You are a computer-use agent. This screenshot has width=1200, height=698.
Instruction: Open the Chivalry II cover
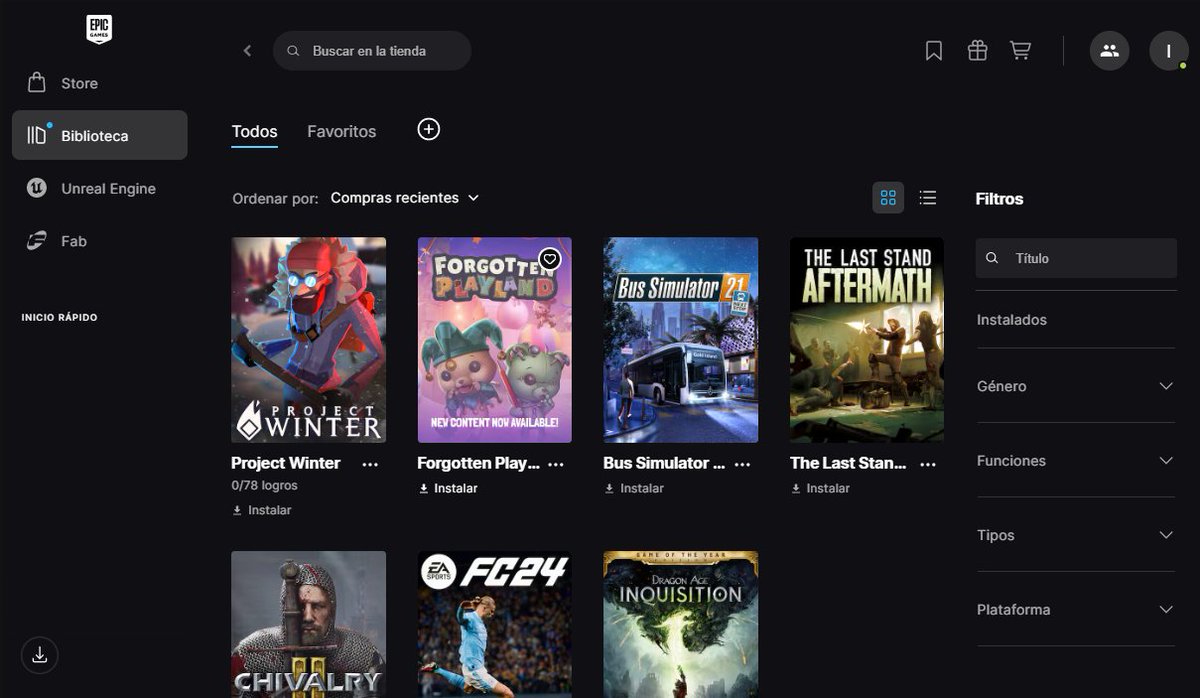click(x=308, y=624)
